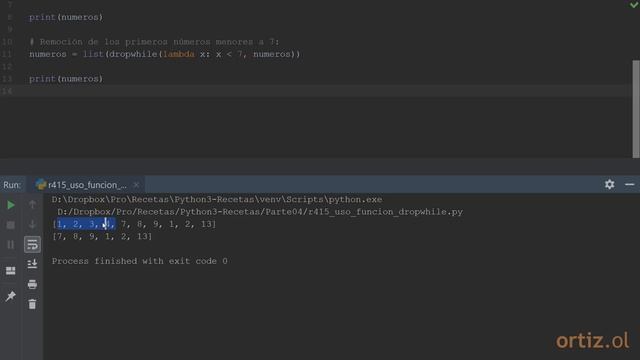Toggle Soft-Wrap in Run console
640x360 pixels.
tap(32, 244)
